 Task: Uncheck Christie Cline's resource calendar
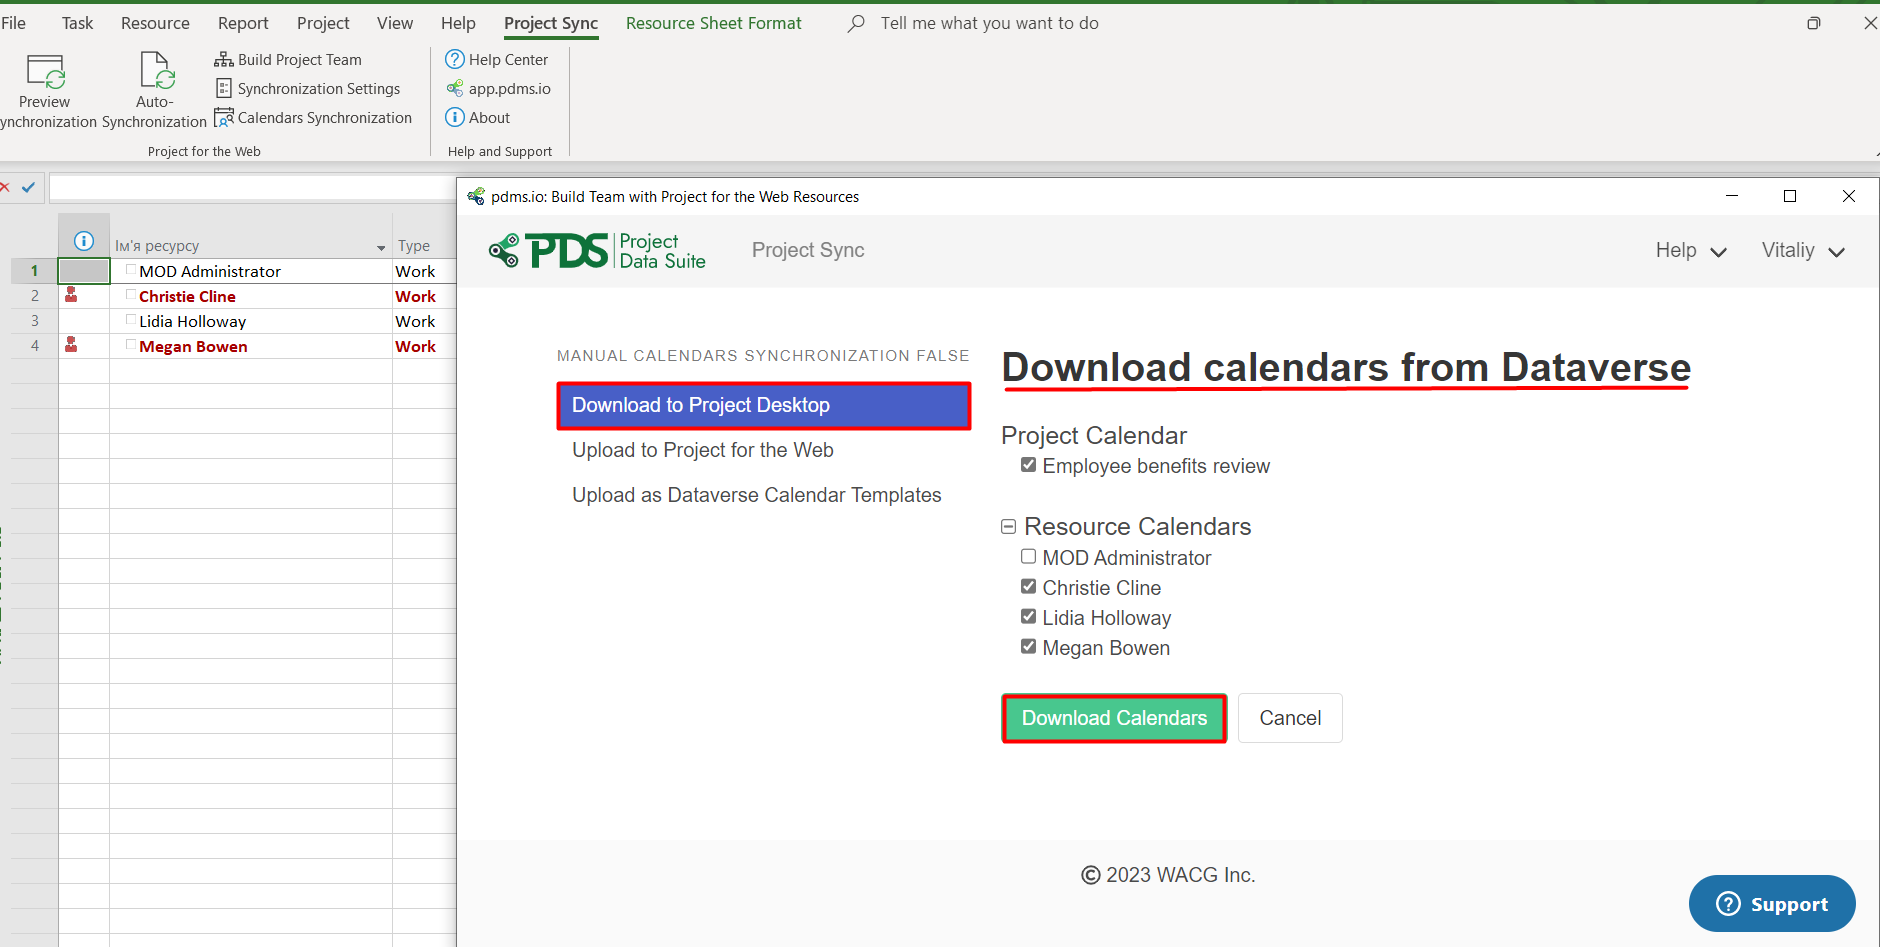tap(1029, 586)
